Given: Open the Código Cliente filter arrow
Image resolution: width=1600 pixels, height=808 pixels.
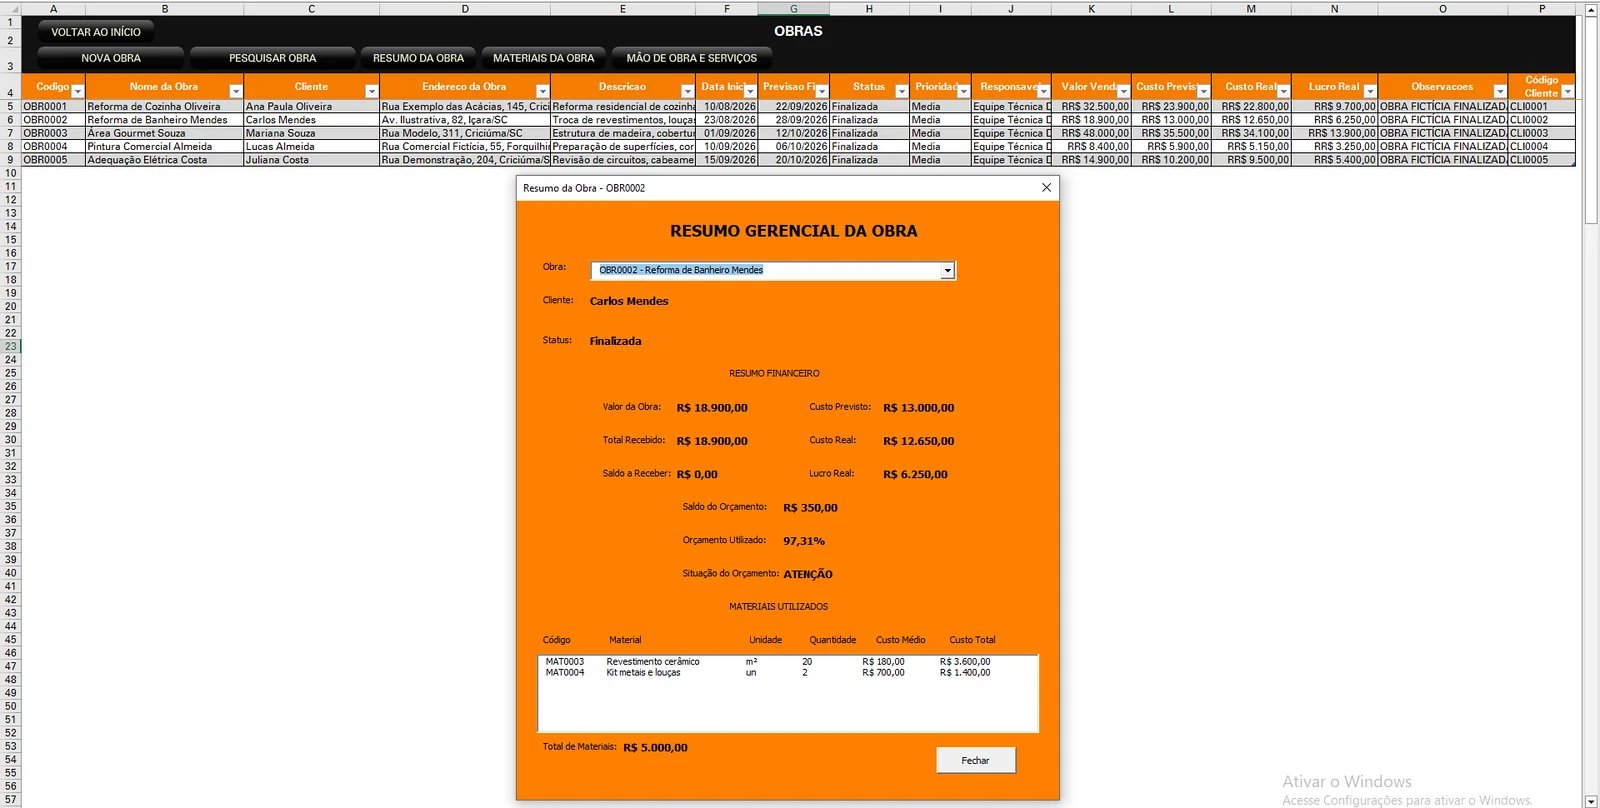Looking at the screenshot, I should pyautogui.click(x=1568, y=92).
